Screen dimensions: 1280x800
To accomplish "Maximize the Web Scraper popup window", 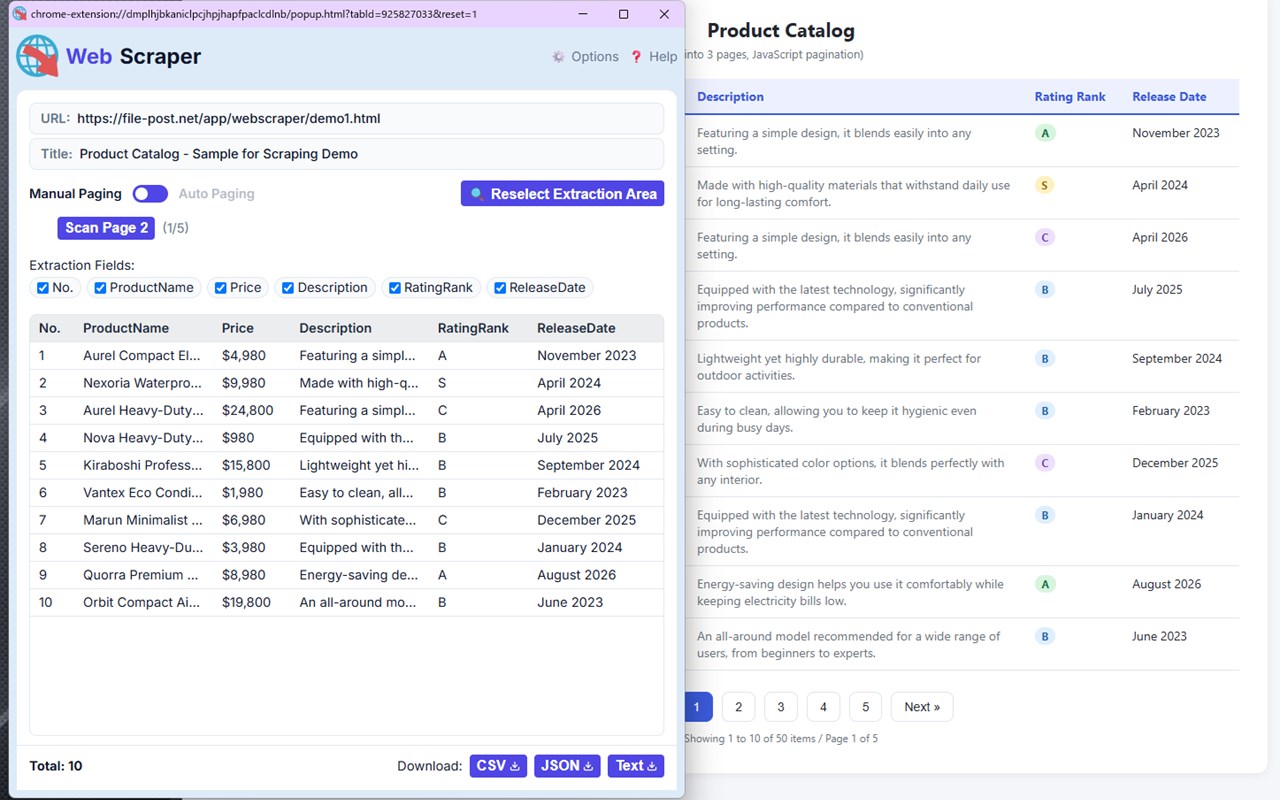I will (x=623, y=14).
